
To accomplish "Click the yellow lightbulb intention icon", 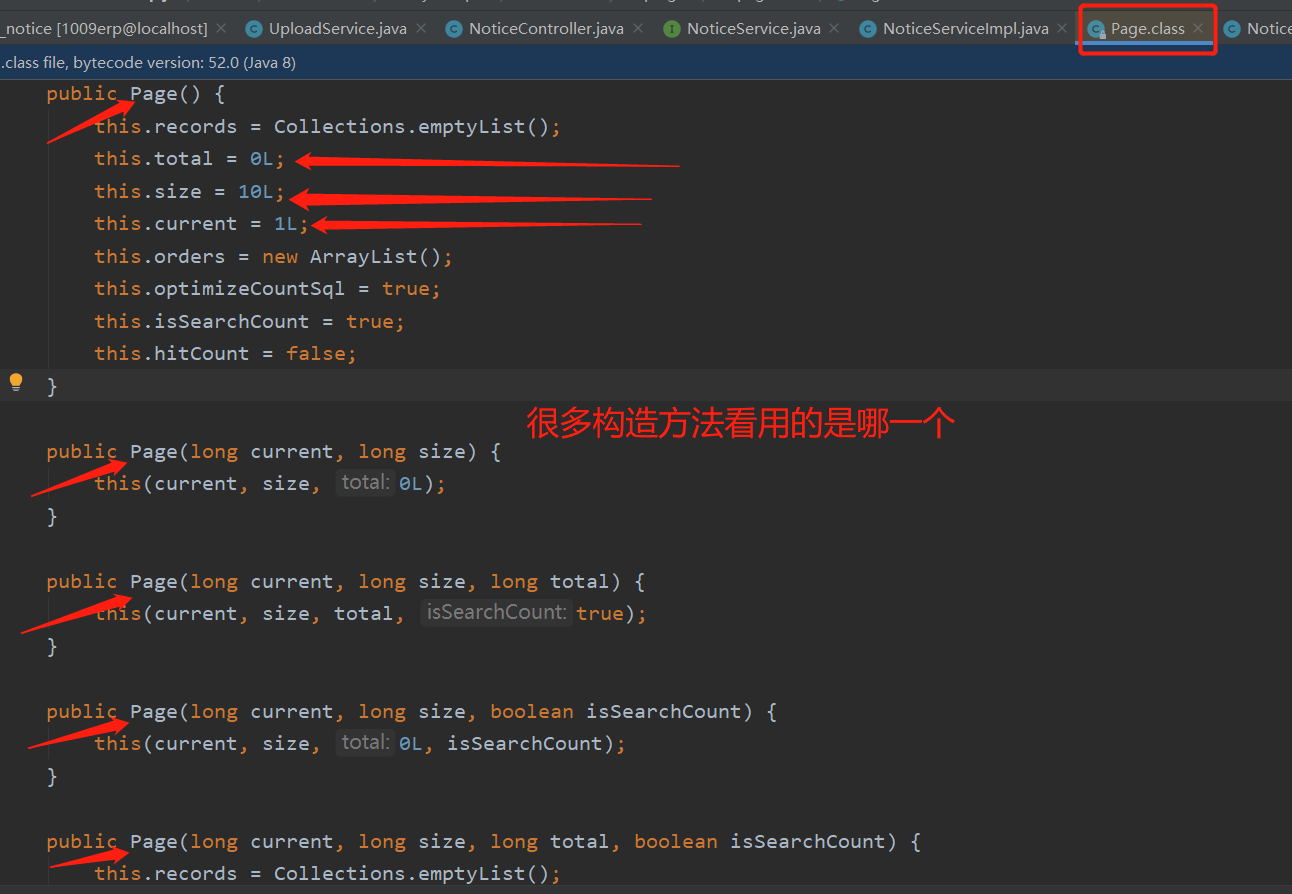I will click(x=16, y=382).
